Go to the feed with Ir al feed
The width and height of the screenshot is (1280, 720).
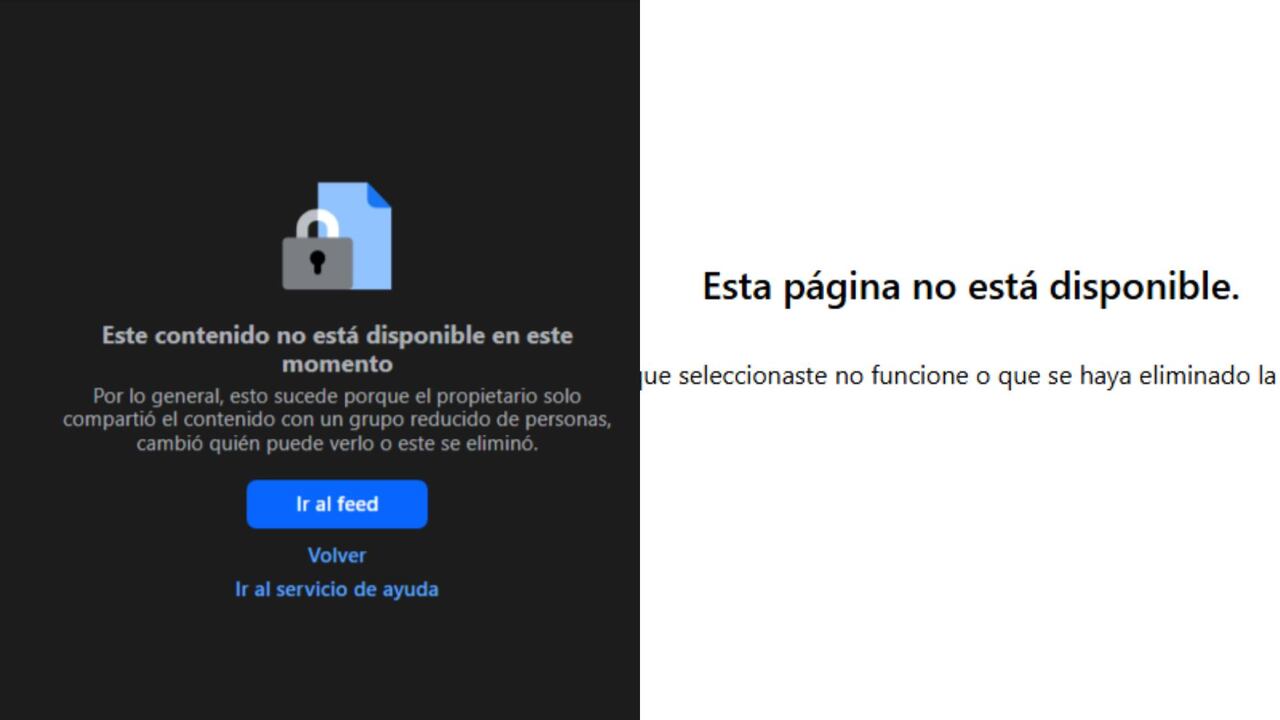[337, 504]
